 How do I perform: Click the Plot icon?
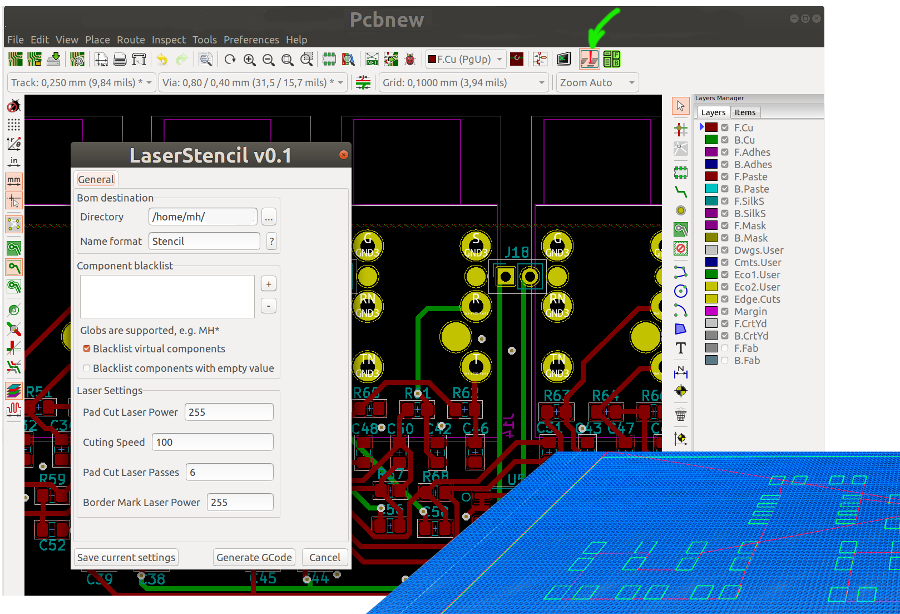tap(139, 59)
